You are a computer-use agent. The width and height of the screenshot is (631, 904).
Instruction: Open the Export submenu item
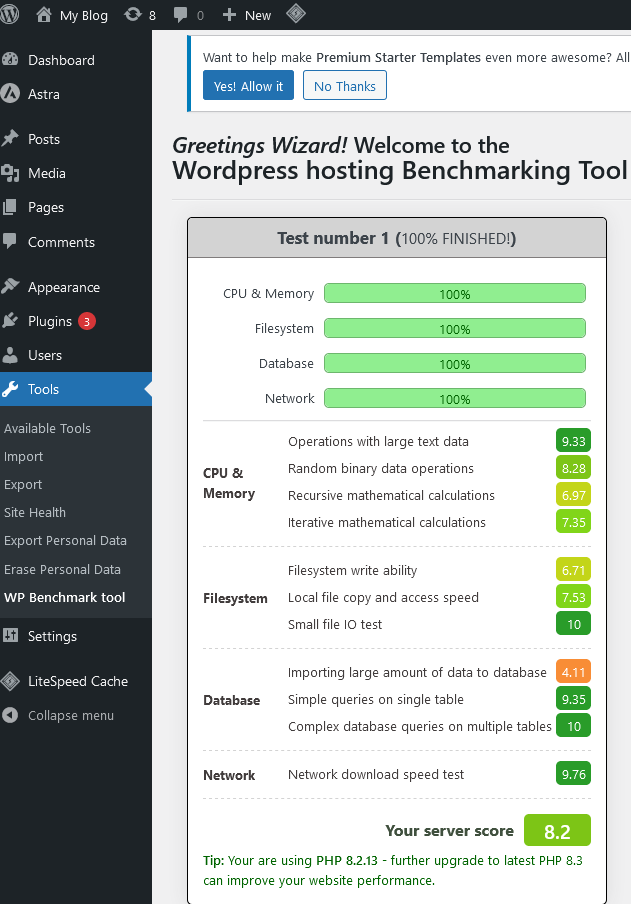click(x=22, y=485)
